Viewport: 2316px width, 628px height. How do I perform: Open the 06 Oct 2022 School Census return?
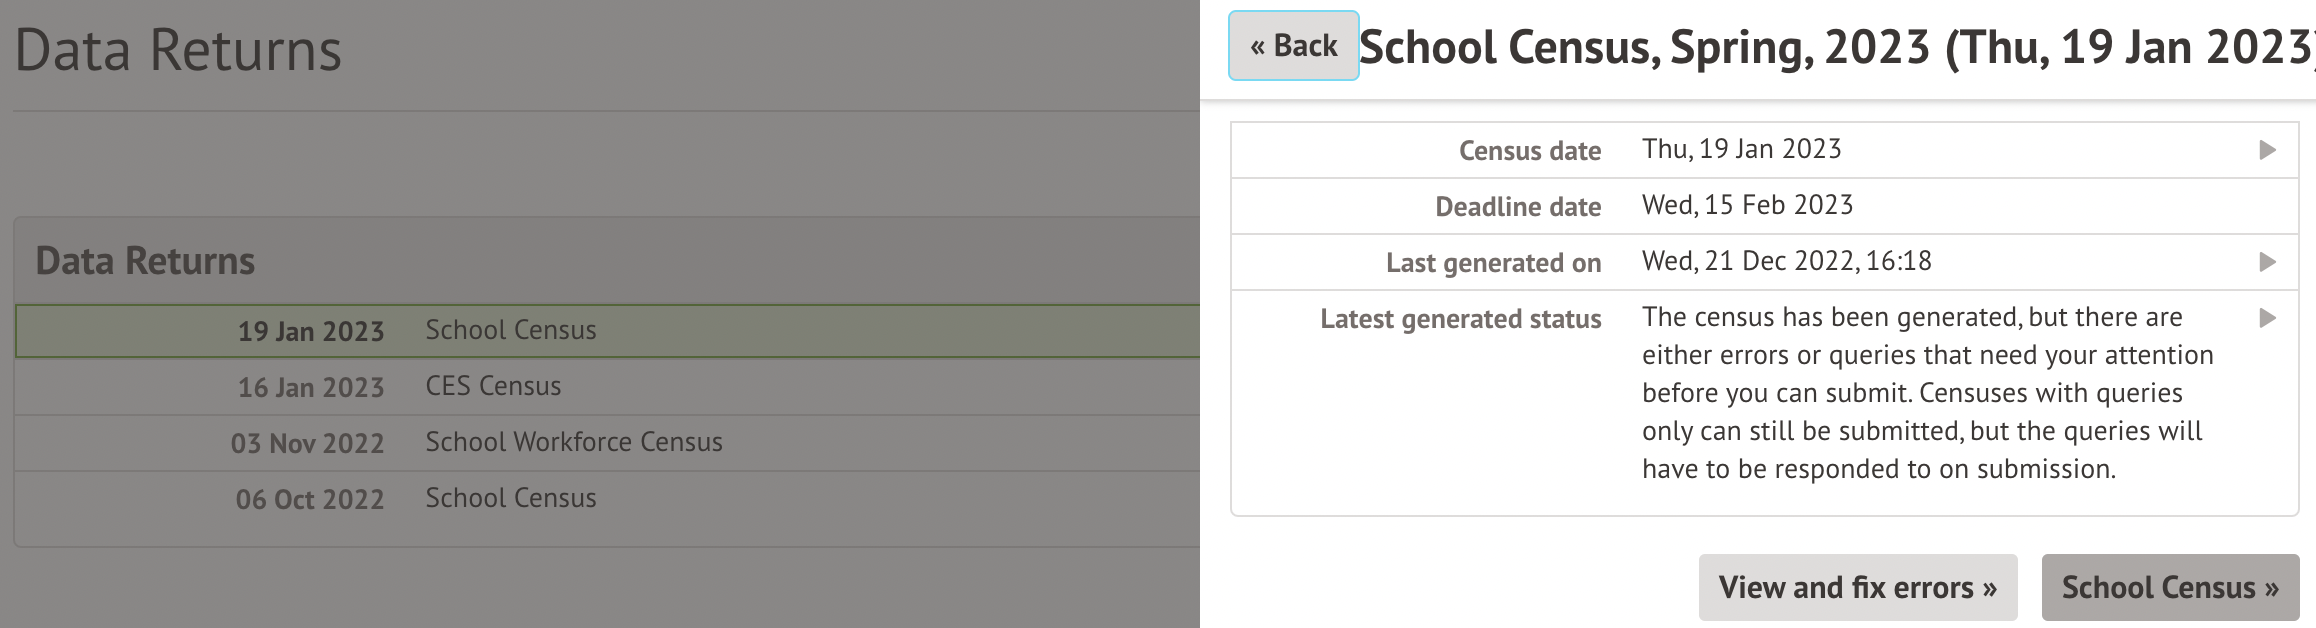click(510, 499)
